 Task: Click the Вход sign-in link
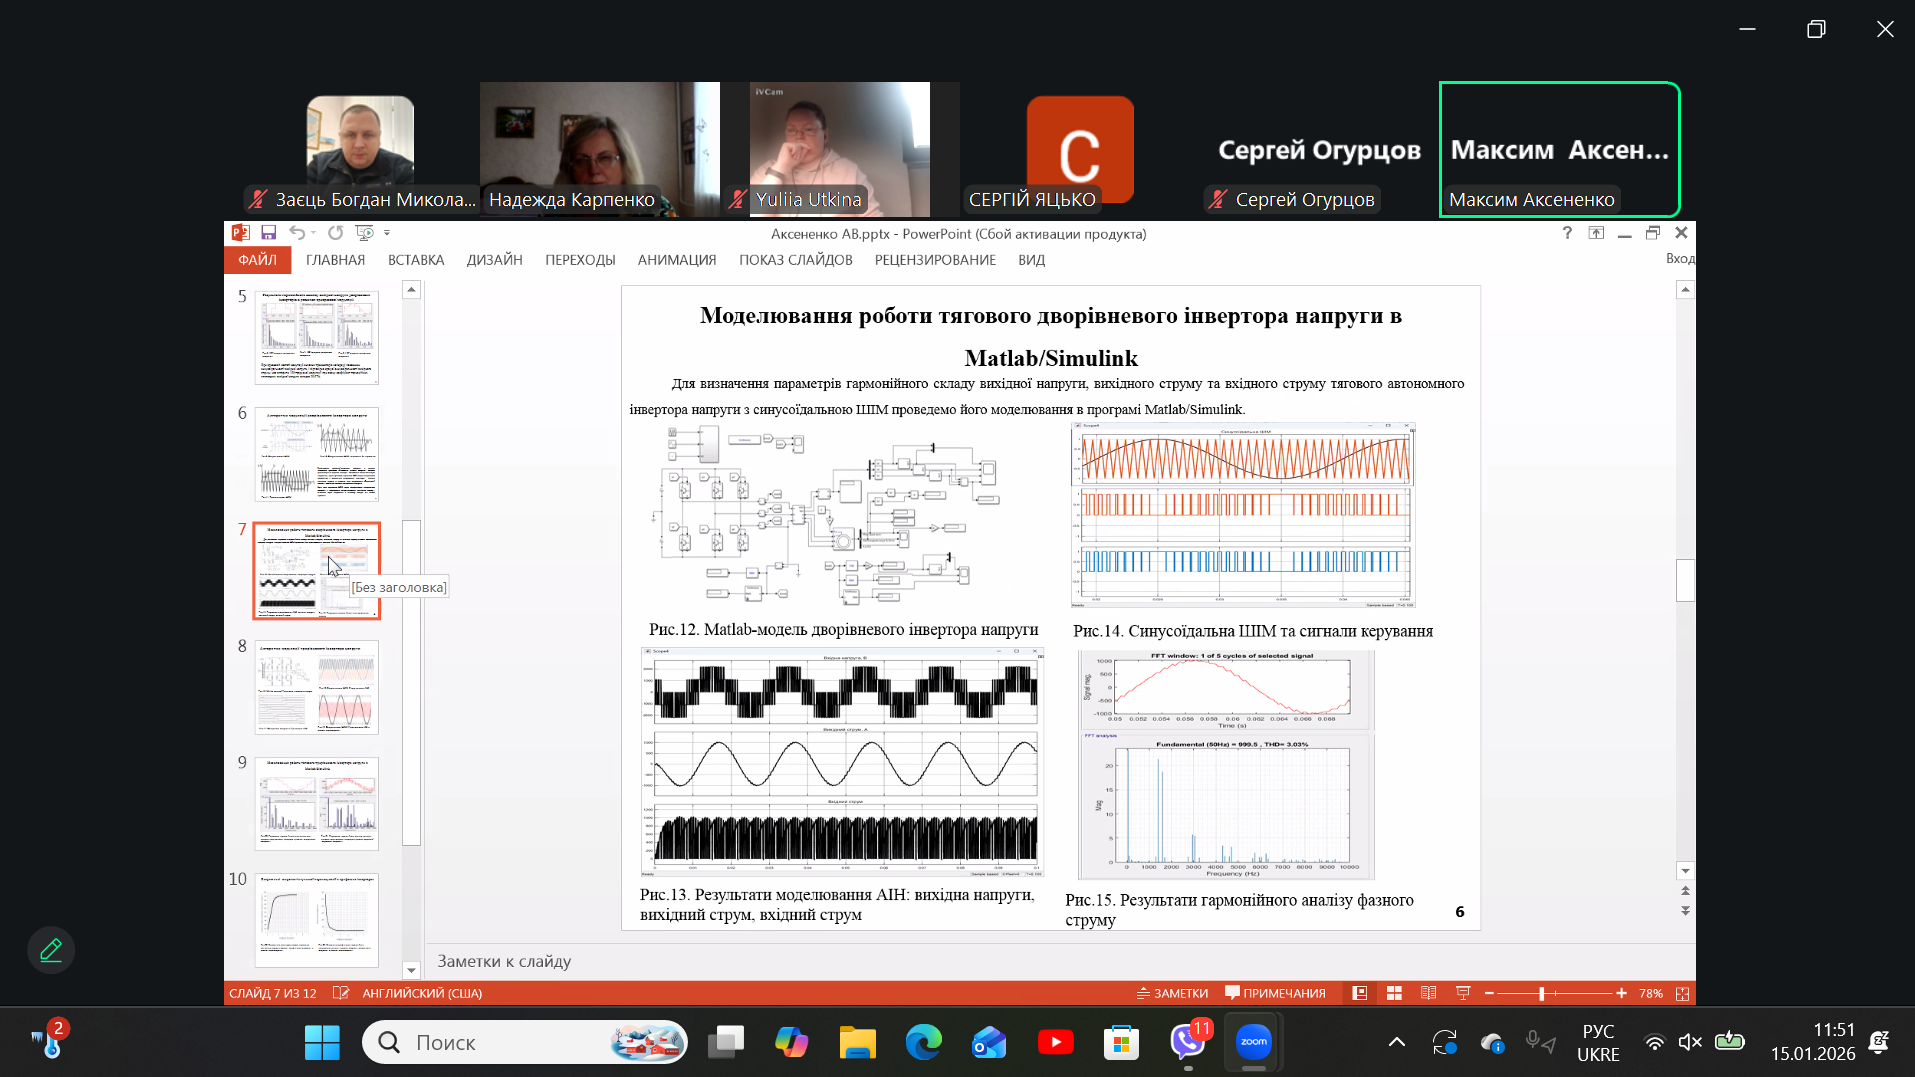point(1679,259)
